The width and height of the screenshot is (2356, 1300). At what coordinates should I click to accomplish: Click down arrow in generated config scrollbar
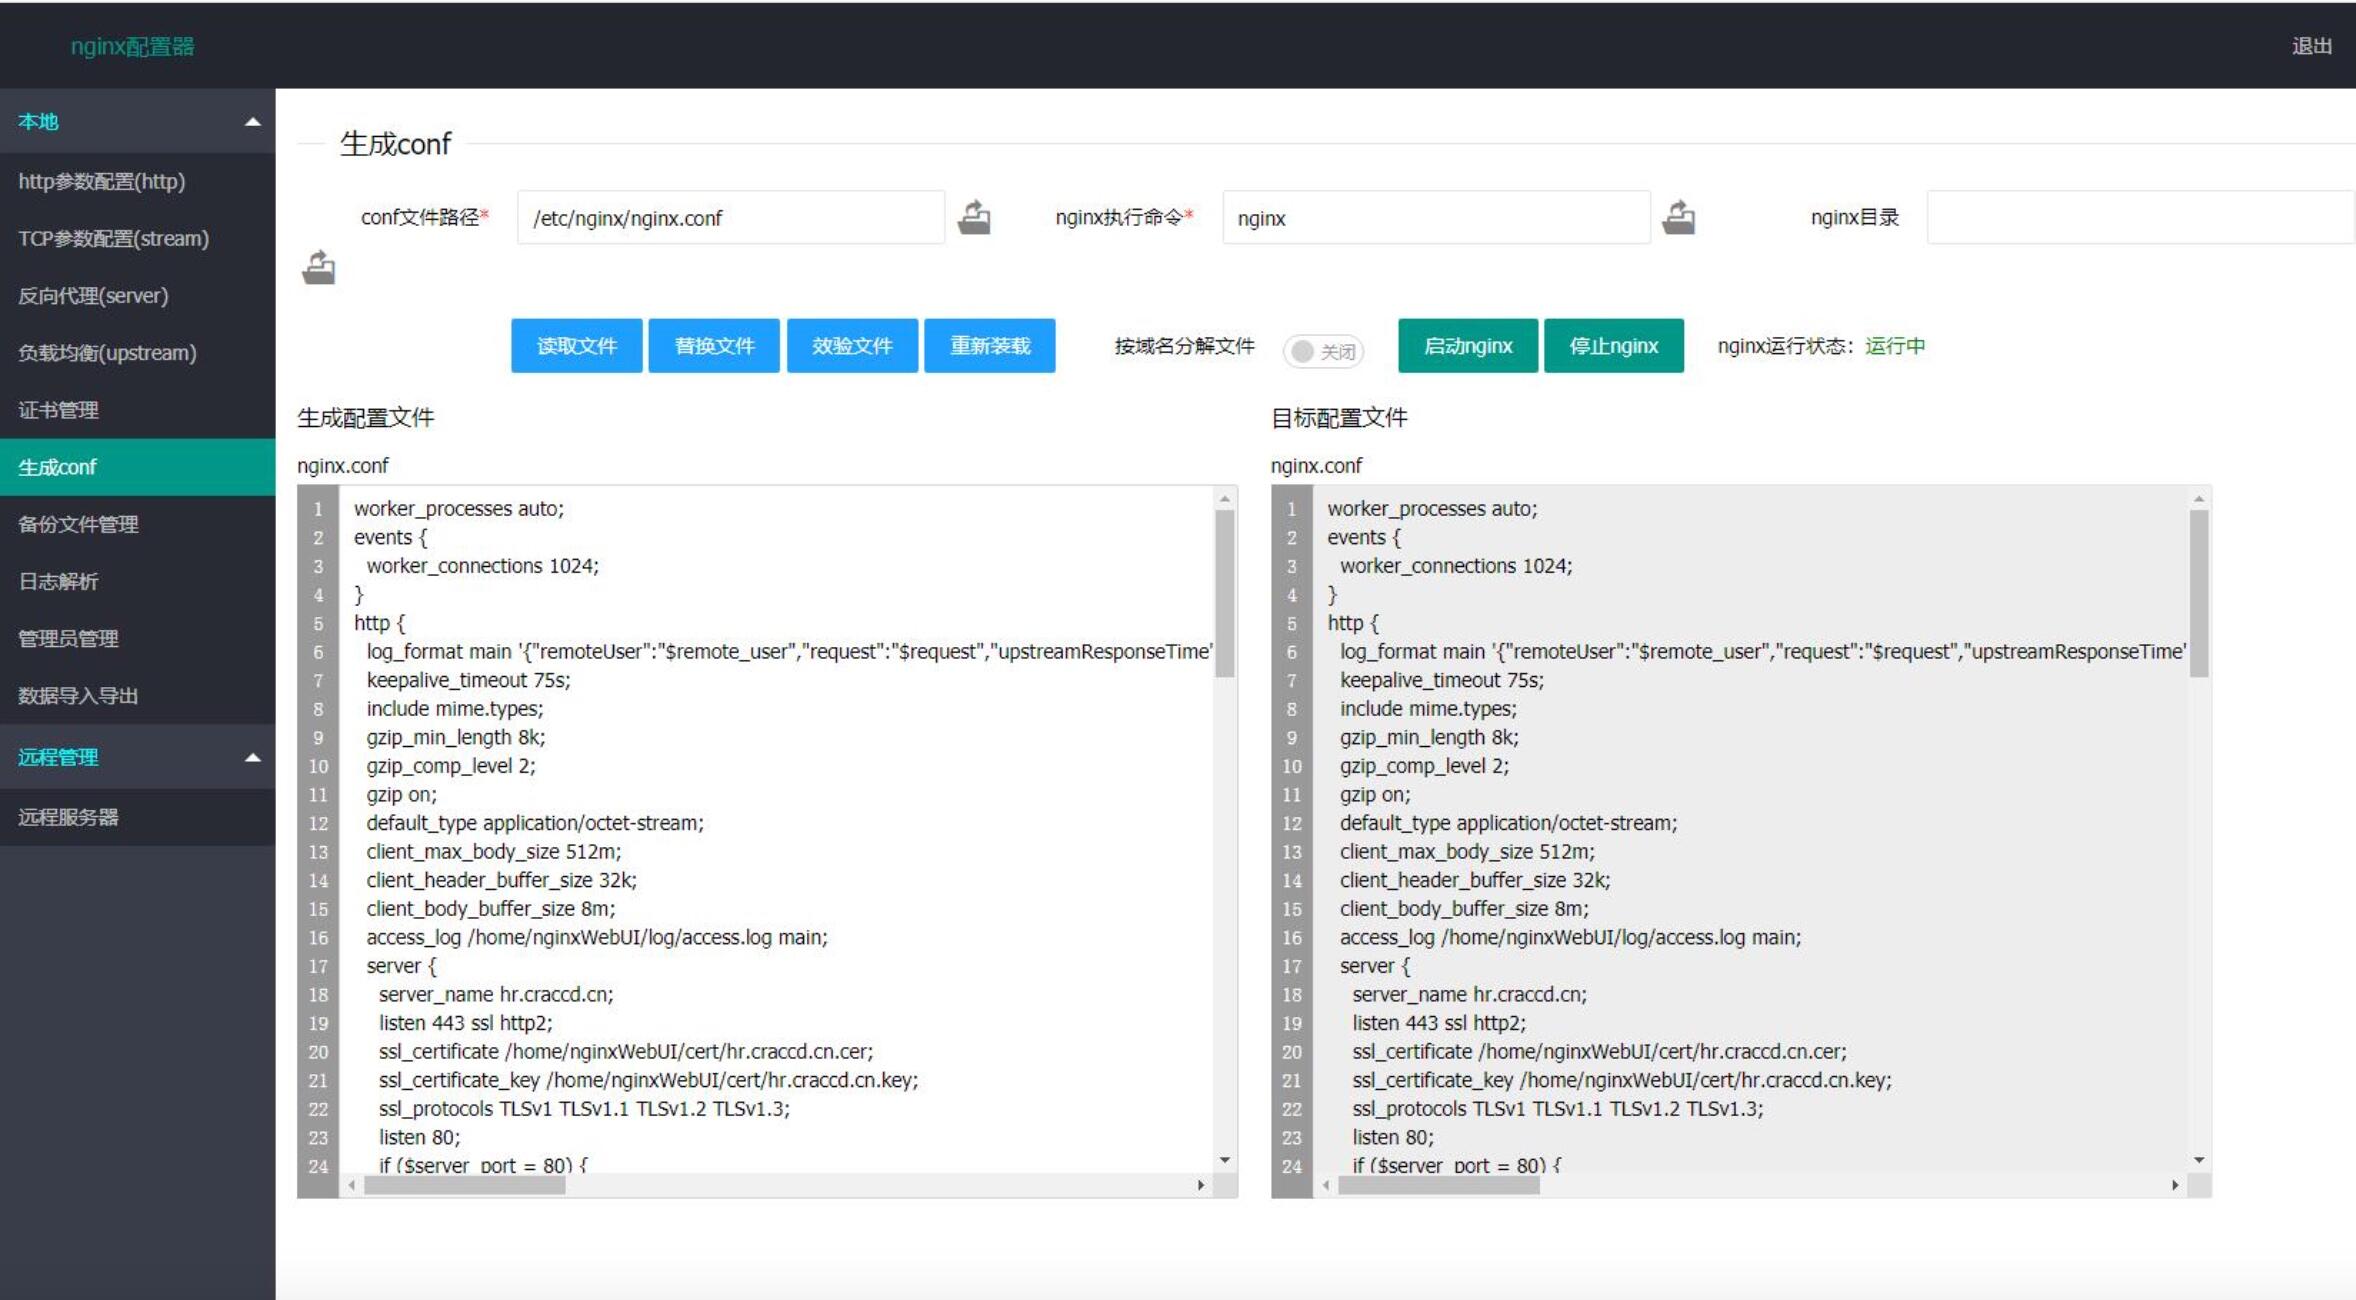pyautogui.click(x=1225, y=1160)
